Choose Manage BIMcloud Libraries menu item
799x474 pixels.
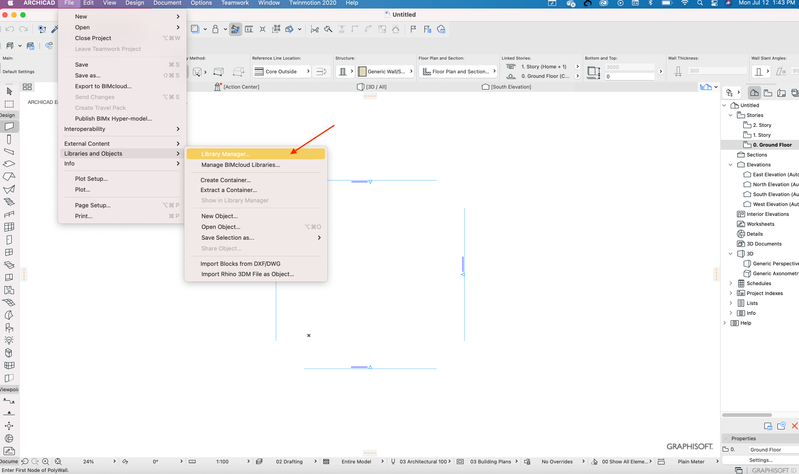256,165
